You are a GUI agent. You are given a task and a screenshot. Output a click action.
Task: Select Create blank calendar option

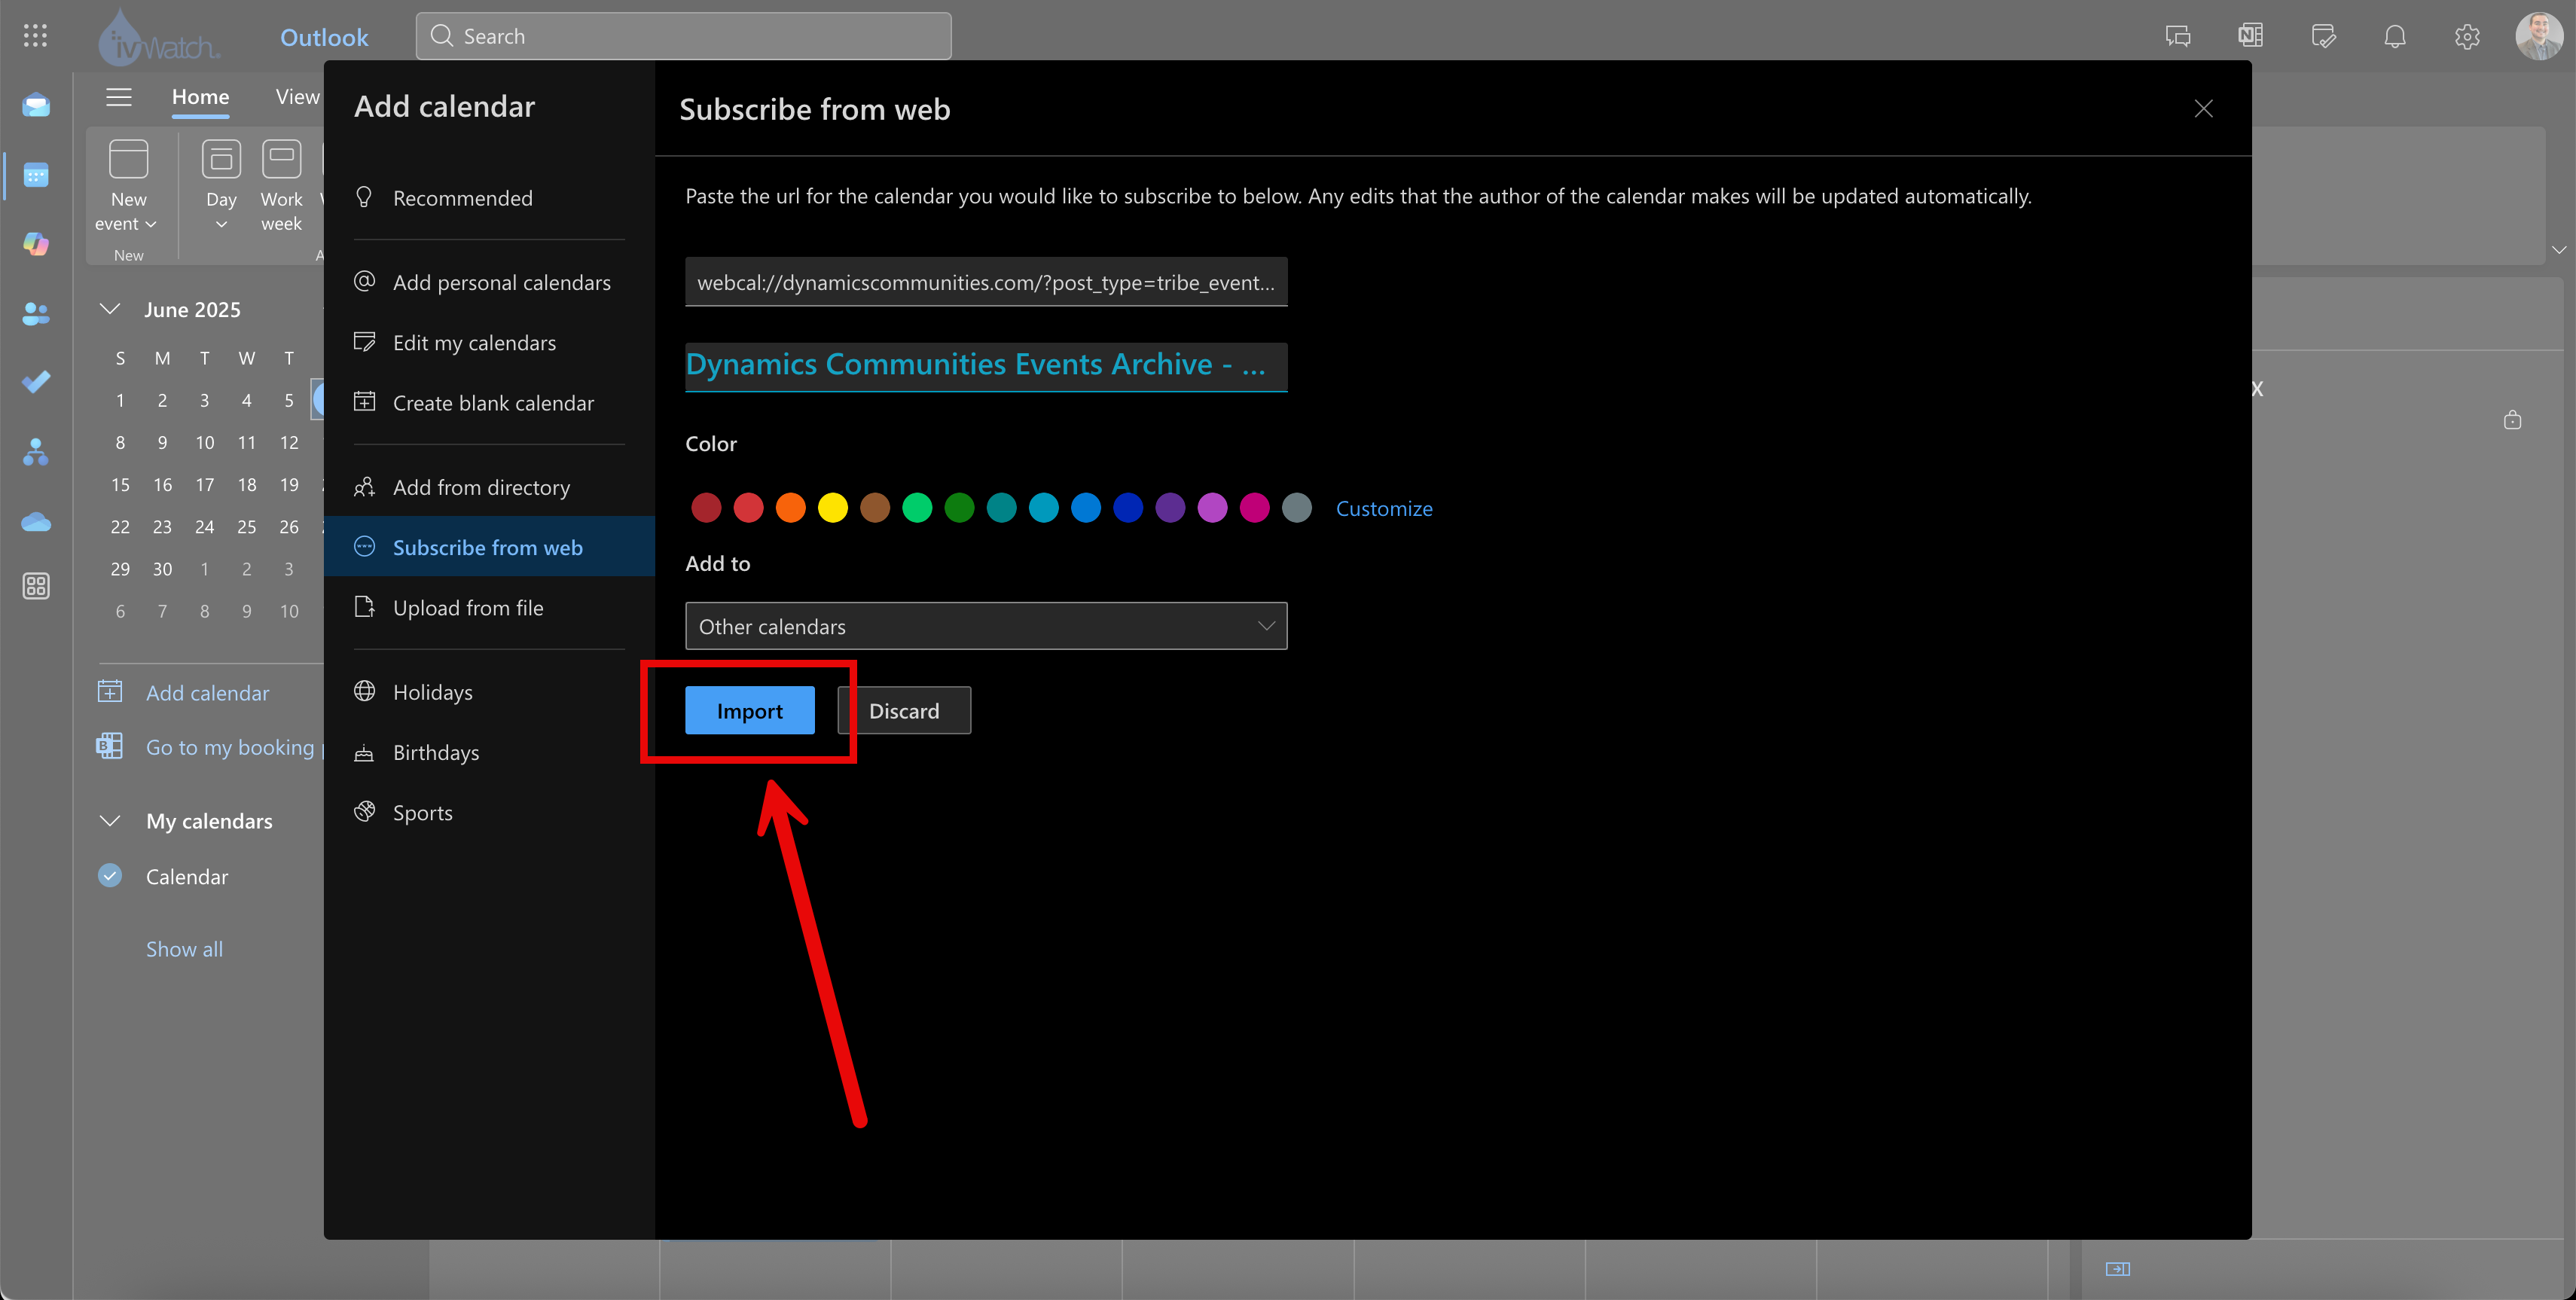coord(489,403)
